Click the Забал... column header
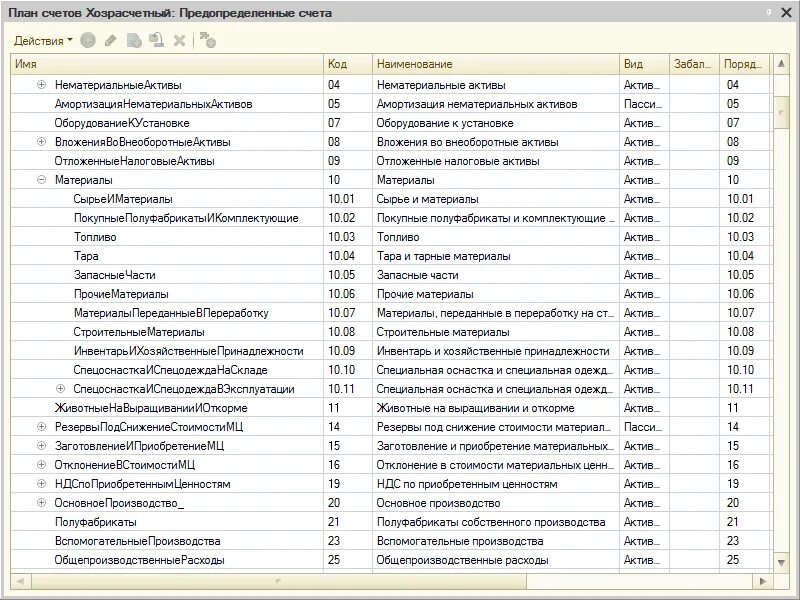The image size is (800, 600). (694, 64)
